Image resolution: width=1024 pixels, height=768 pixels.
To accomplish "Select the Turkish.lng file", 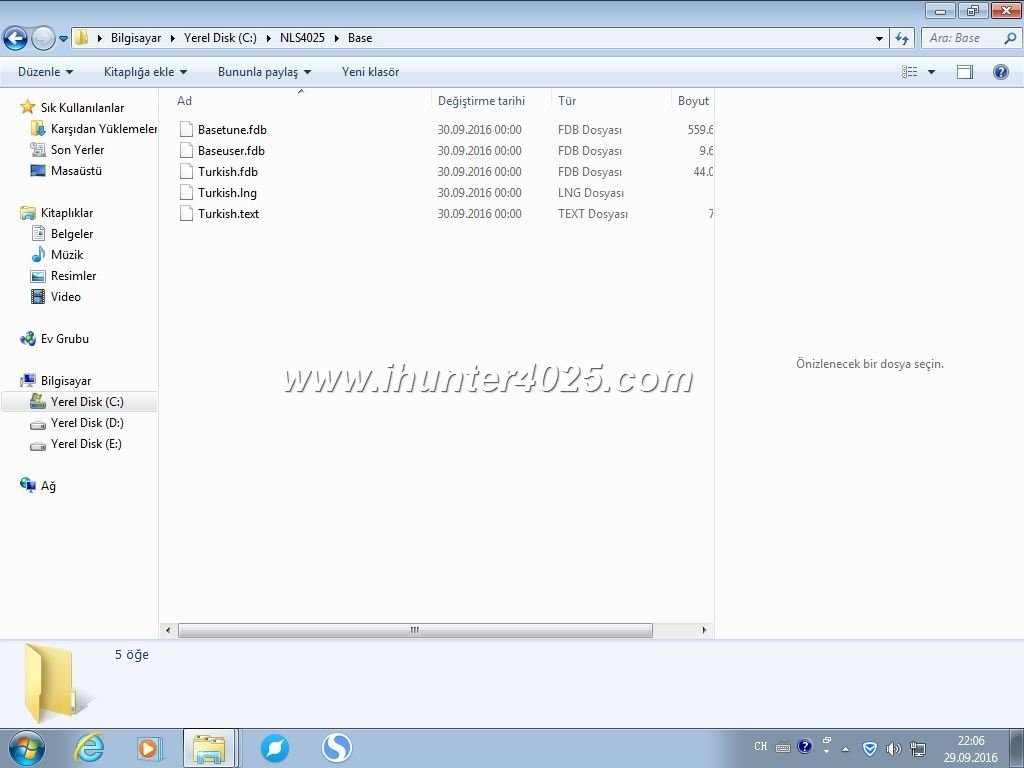I will pos(227,193).
